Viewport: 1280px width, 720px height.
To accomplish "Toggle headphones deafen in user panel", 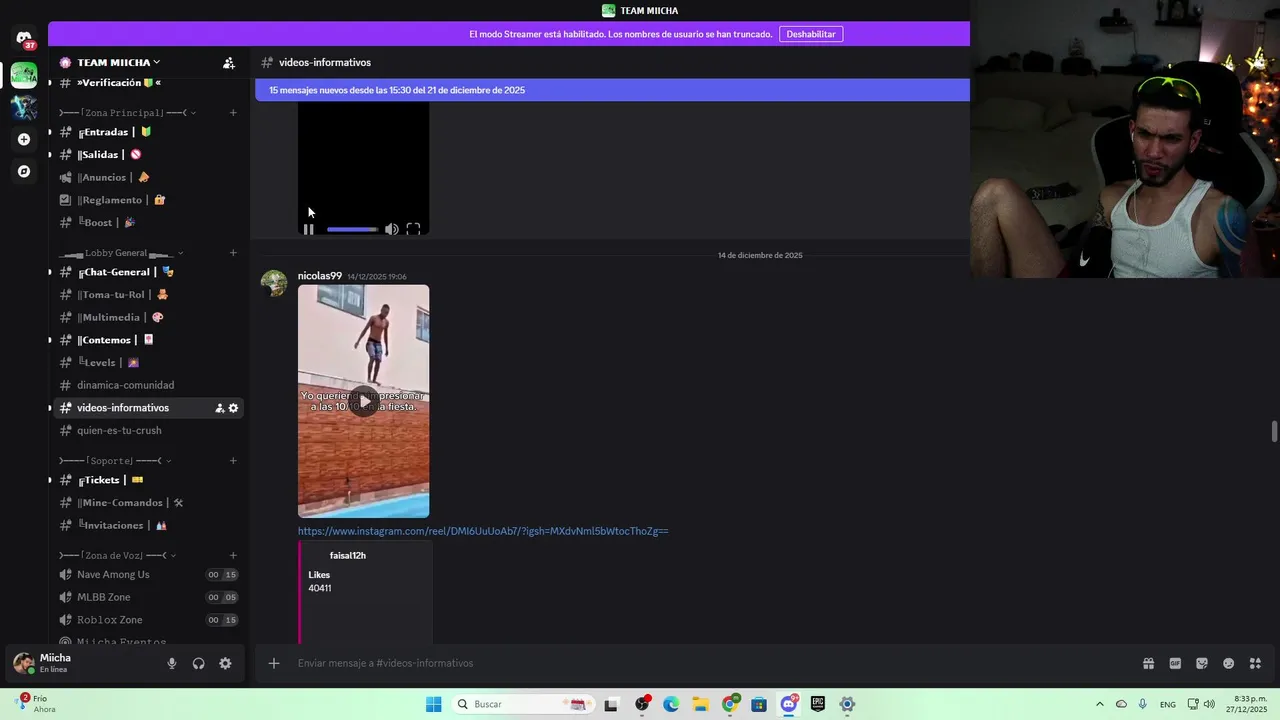I will 198,663.
